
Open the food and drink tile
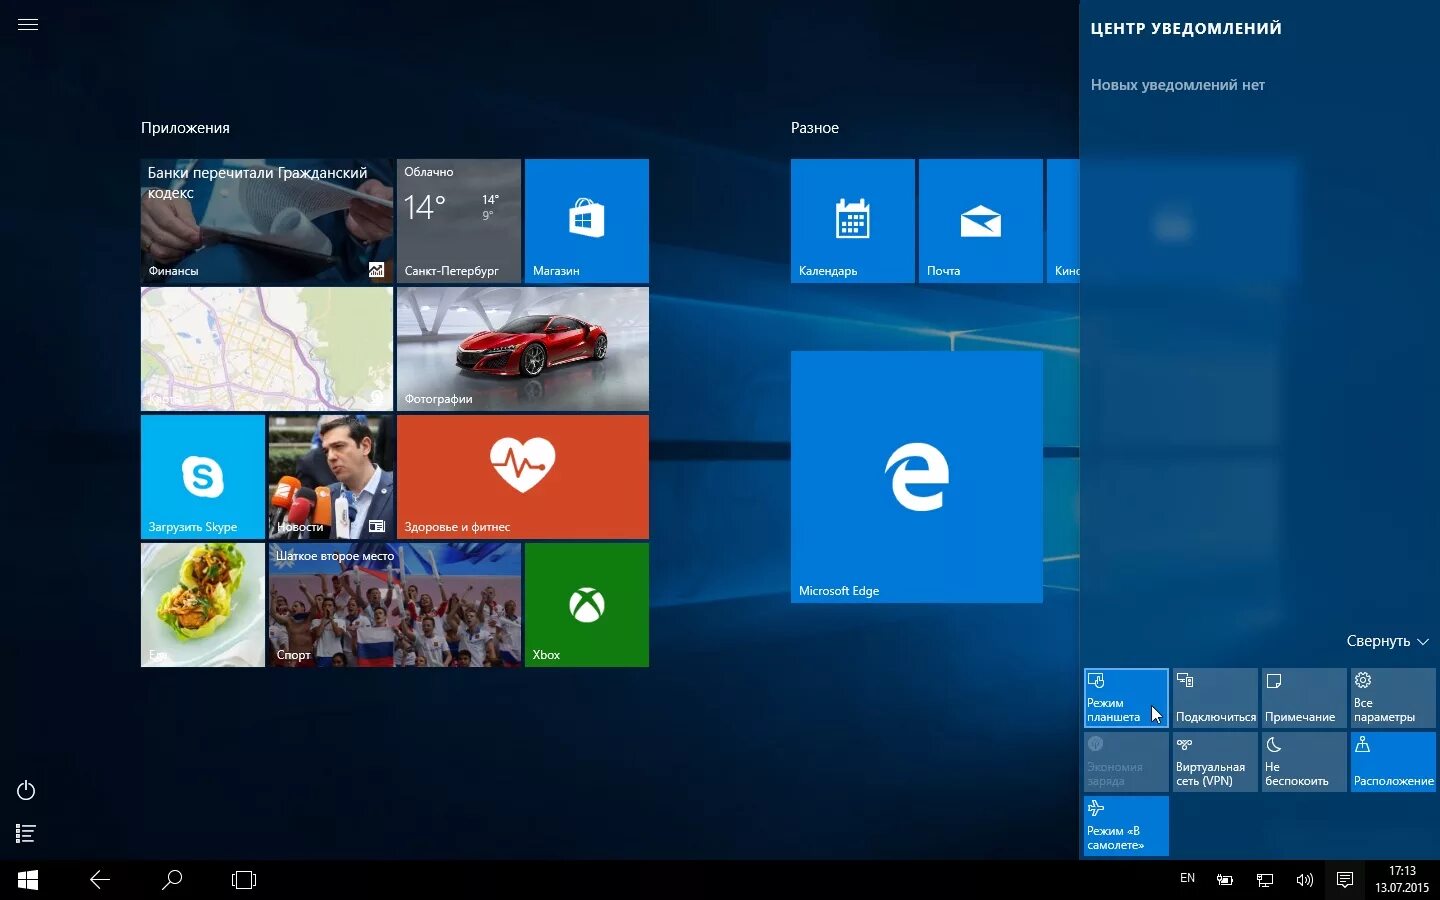point(203,605)
